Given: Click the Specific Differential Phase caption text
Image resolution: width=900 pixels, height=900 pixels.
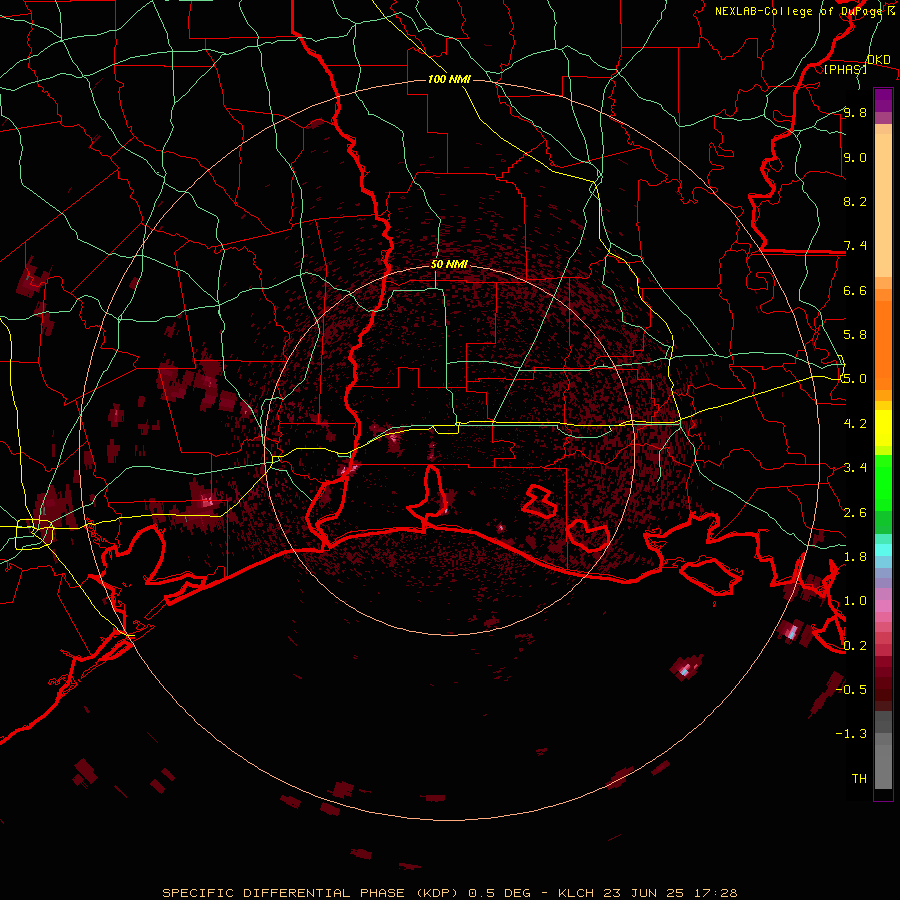Looking at the screenshot, I should tap(450, 893).
